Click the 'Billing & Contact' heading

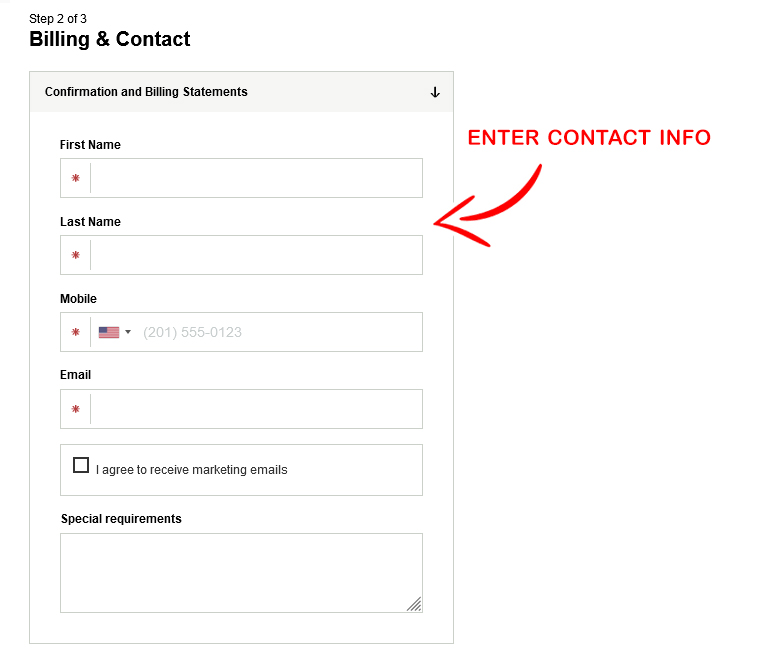110,40
